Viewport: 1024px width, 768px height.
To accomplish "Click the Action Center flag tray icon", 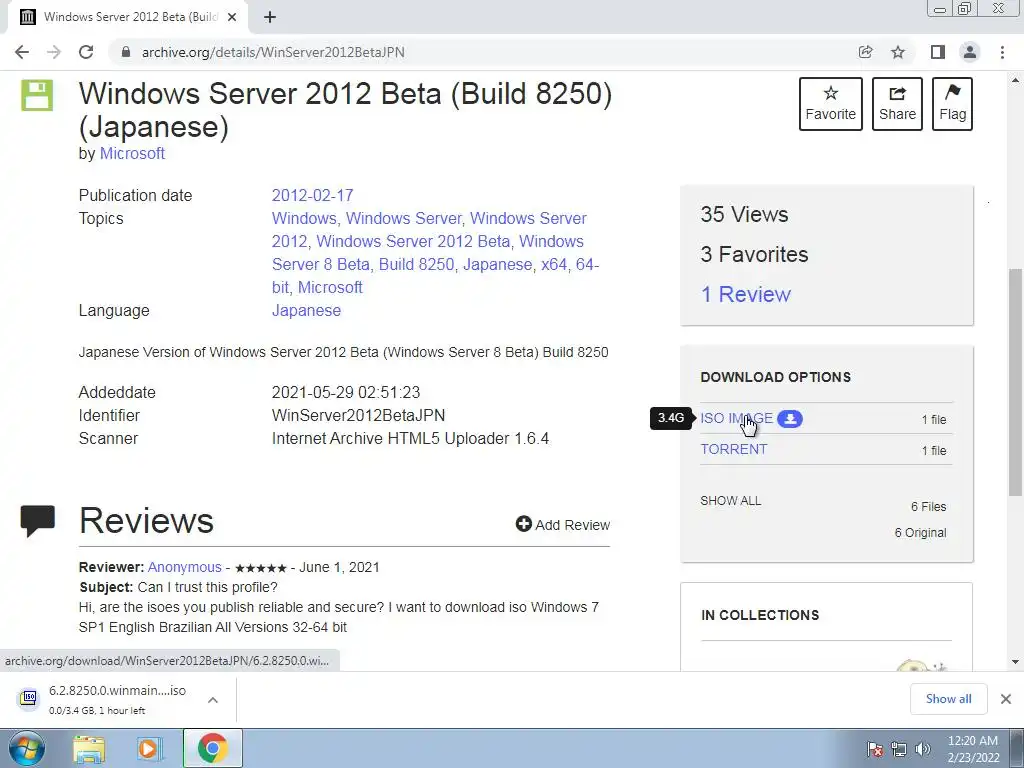I will click(x=875, y=749).
